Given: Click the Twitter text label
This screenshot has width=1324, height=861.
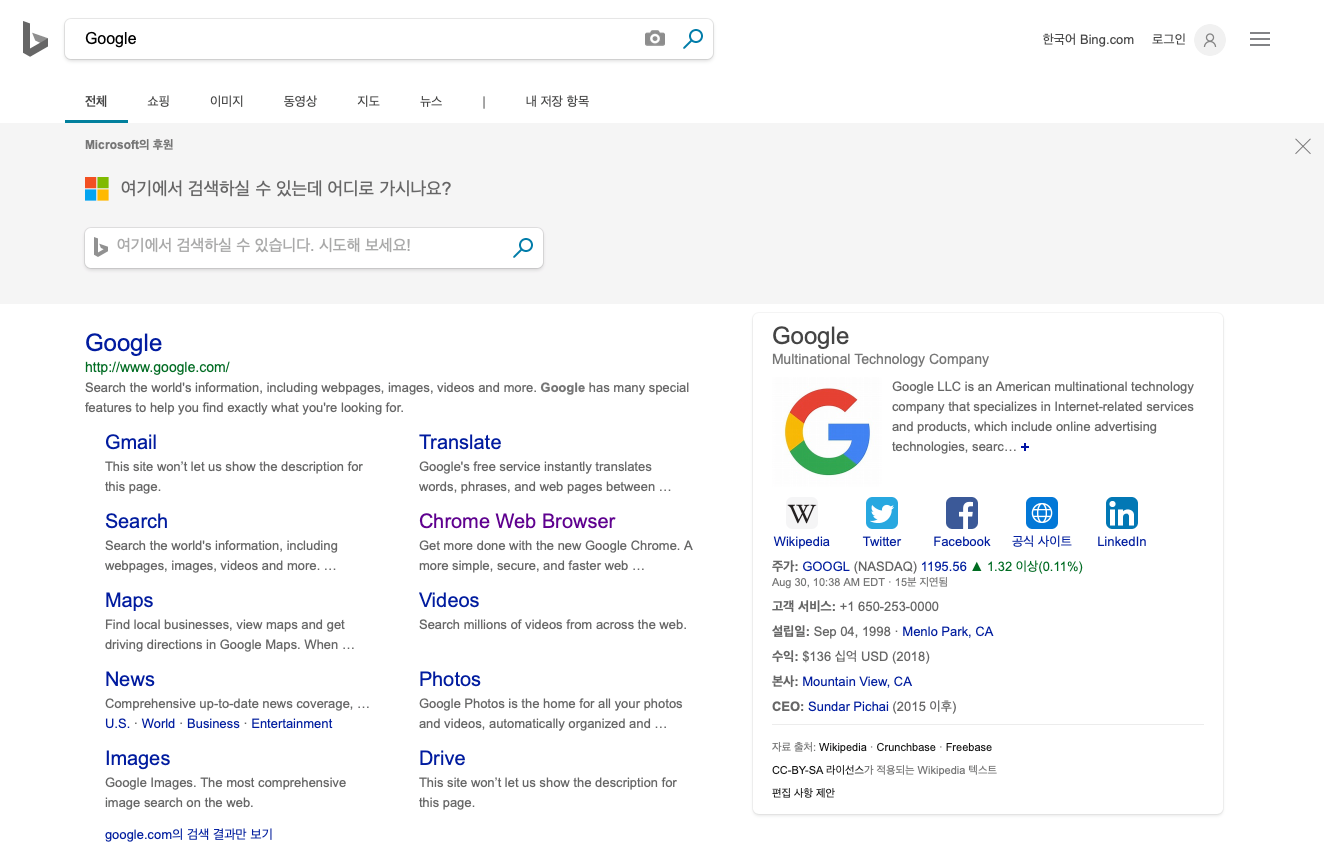Looking at the screenshot, I should pyautogui.click(x=882, y=542).
